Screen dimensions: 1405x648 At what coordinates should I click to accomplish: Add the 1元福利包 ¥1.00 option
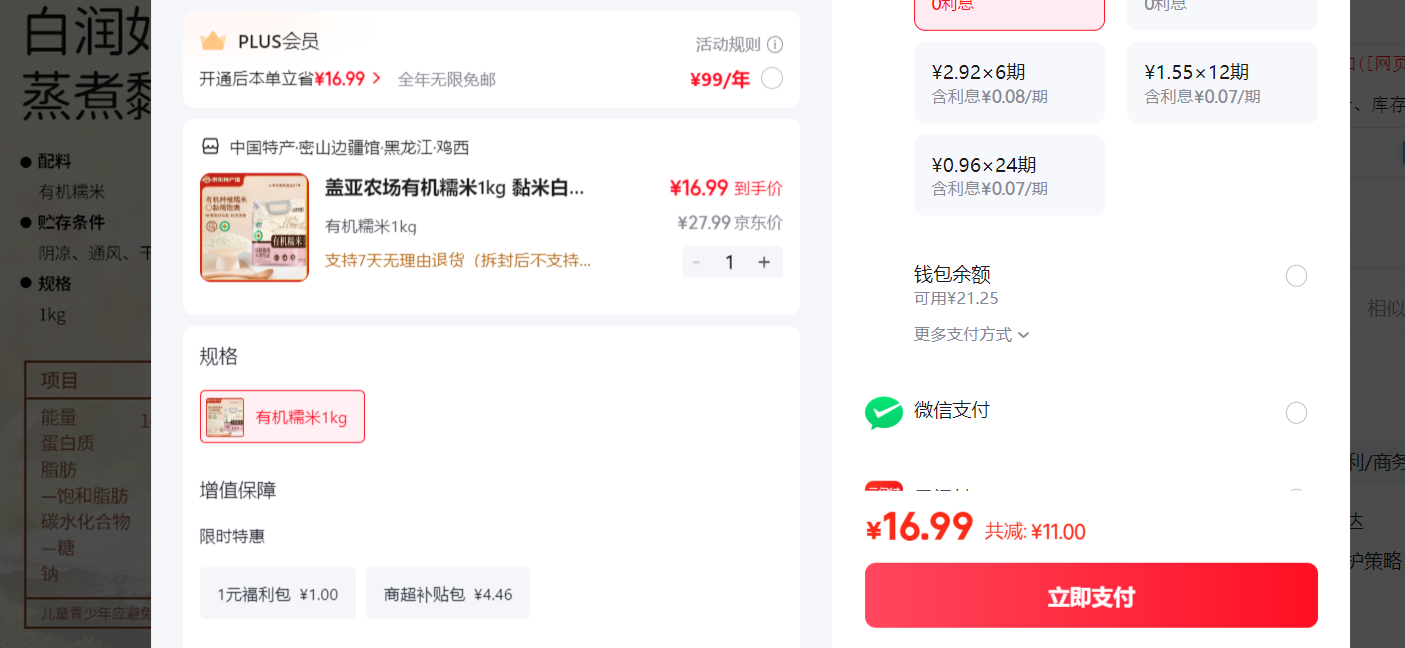pyautogui.click(x=278, y=594)
